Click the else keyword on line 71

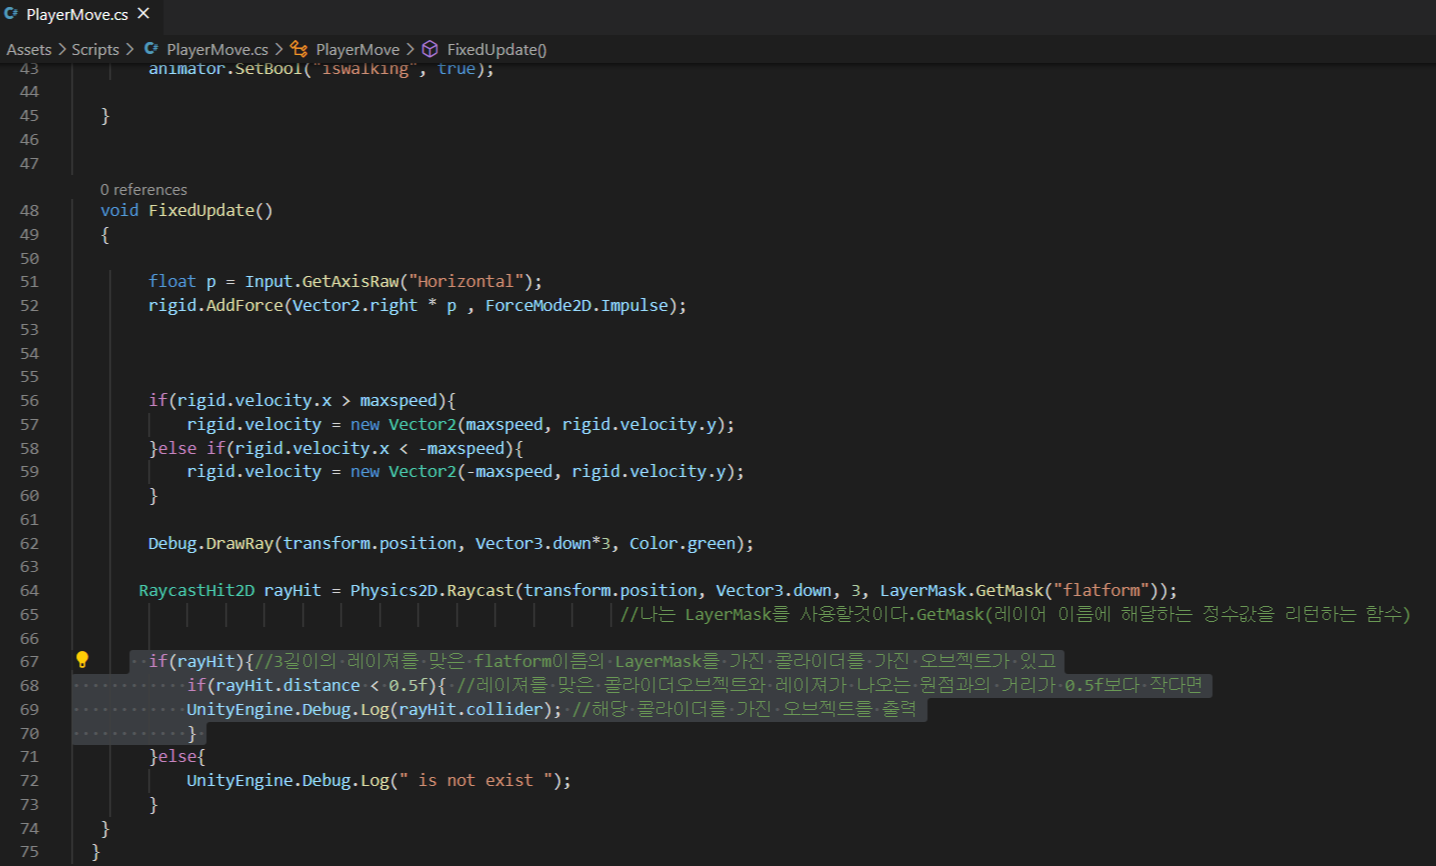click(x=177, y=756)
